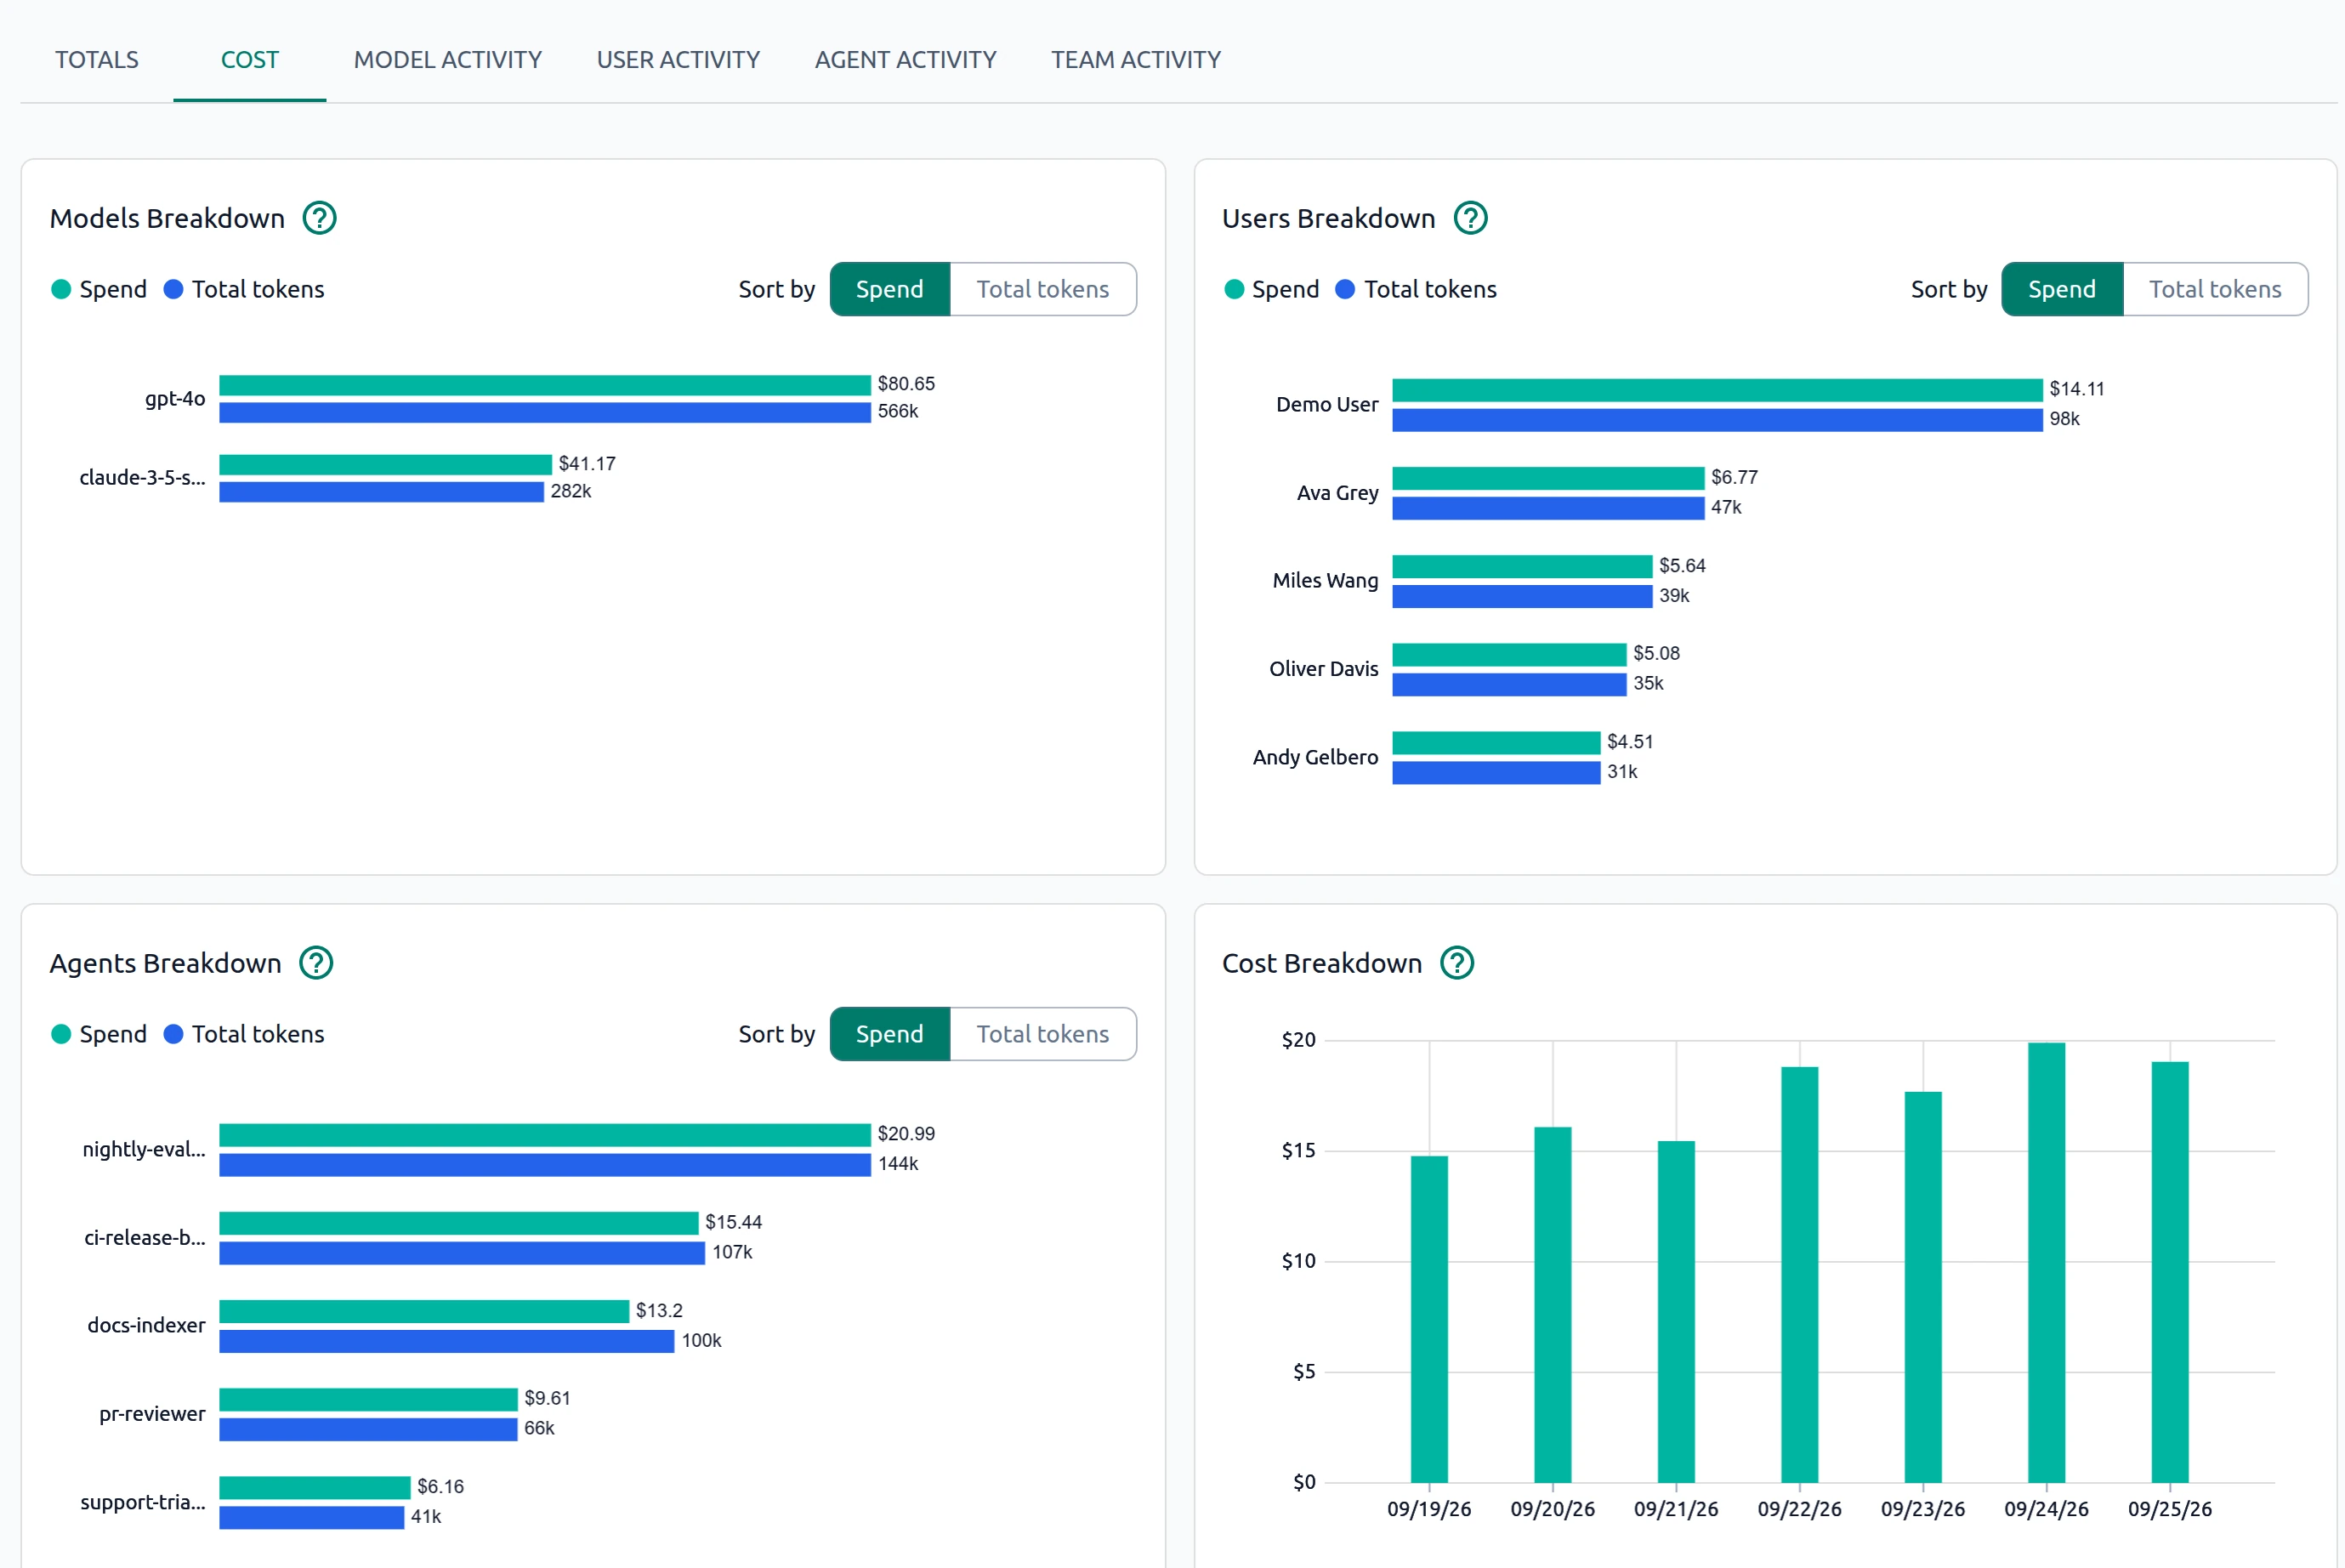Sort Users Breakdown by Spend
2345x1568 pixels.
[2062, 289]
